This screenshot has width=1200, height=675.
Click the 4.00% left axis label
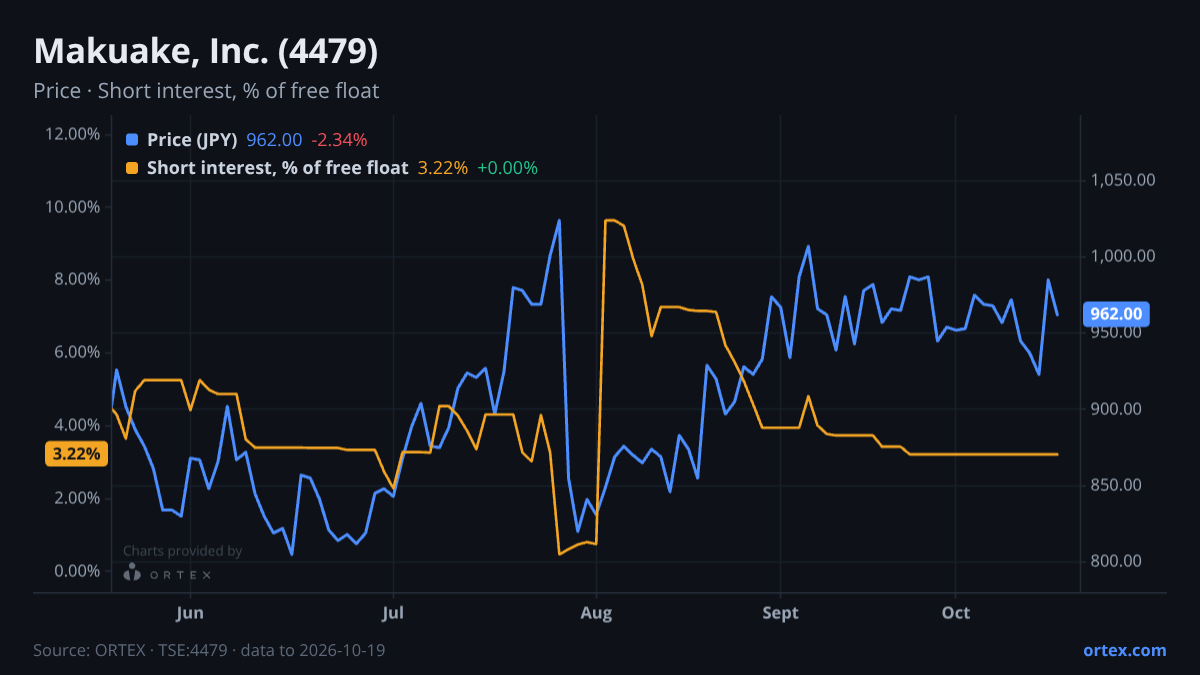tap(77, 425)
